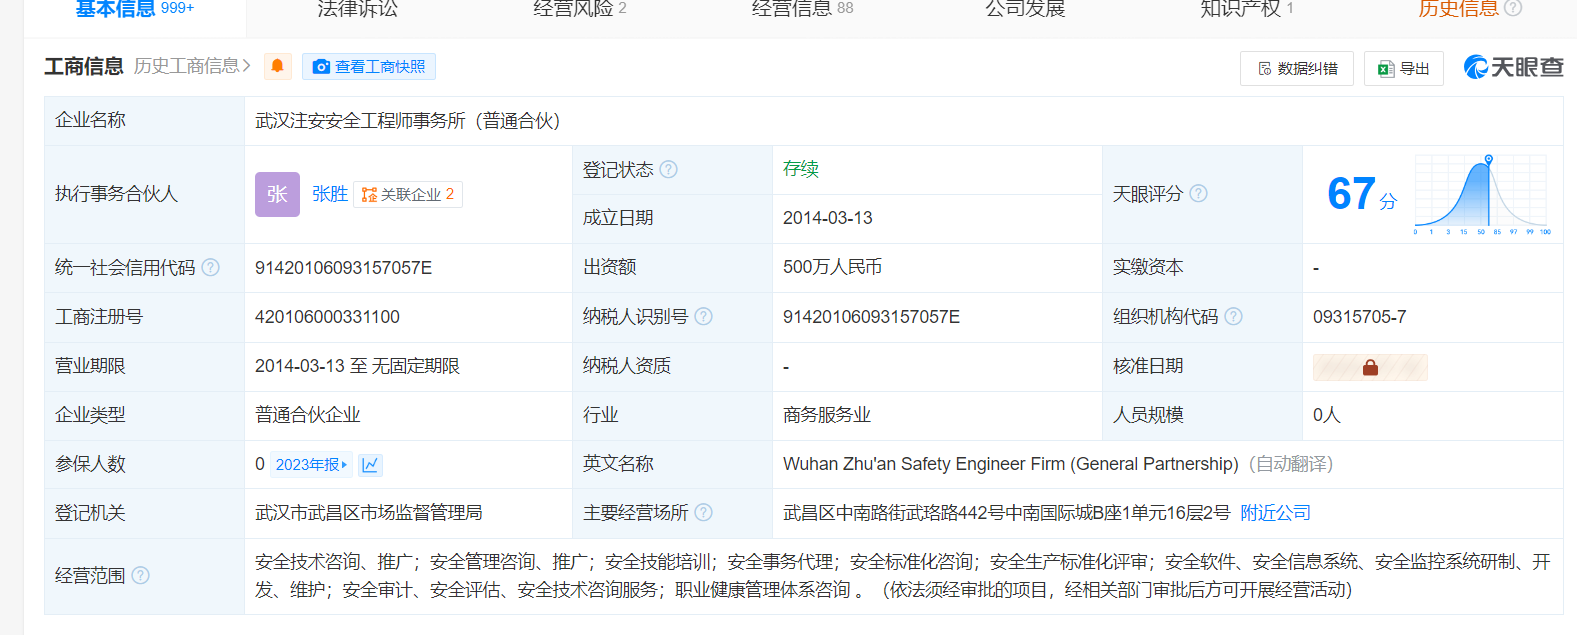The height and width of the screenshot is (635, 1577).
Task: Click credit code 91420106093157057E in 统一社会信用代码 row
Action: click(343, 268)
